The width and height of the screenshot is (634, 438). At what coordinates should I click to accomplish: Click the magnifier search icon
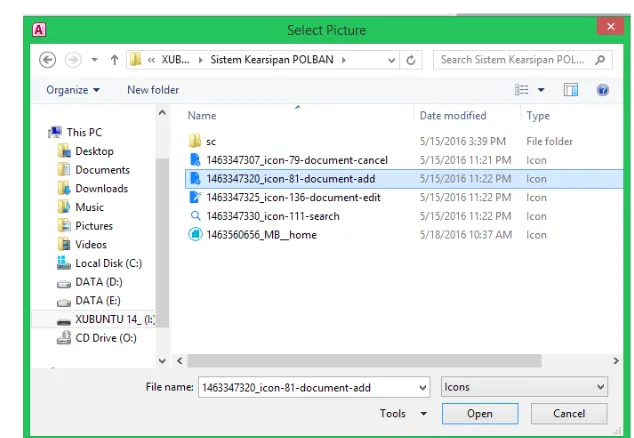(600, 60)
